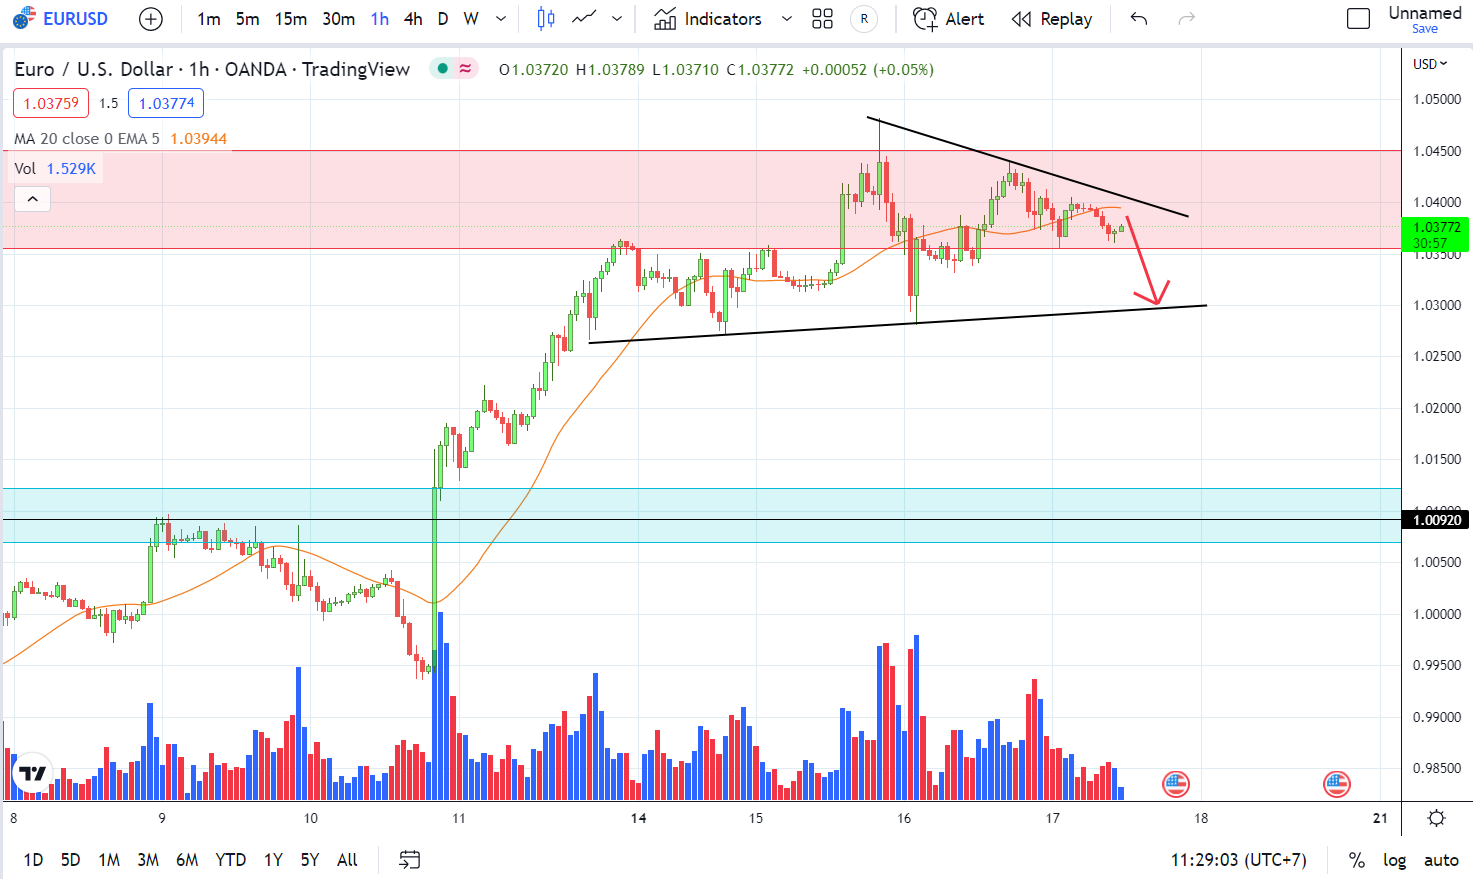The width and height of the screenshot is (1473, 879).
Task: Open the EURUSD symbol search
Action: 60,18
